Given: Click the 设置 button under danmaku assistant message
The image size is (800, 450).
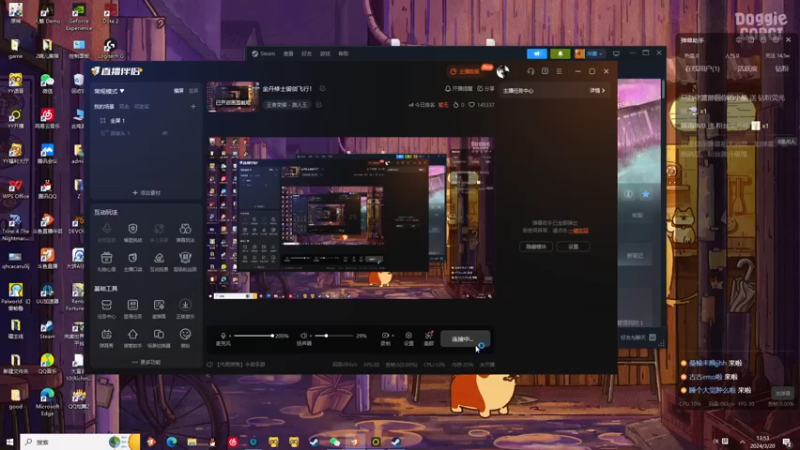Looking at the screenshot, I should tap(573, 246).
